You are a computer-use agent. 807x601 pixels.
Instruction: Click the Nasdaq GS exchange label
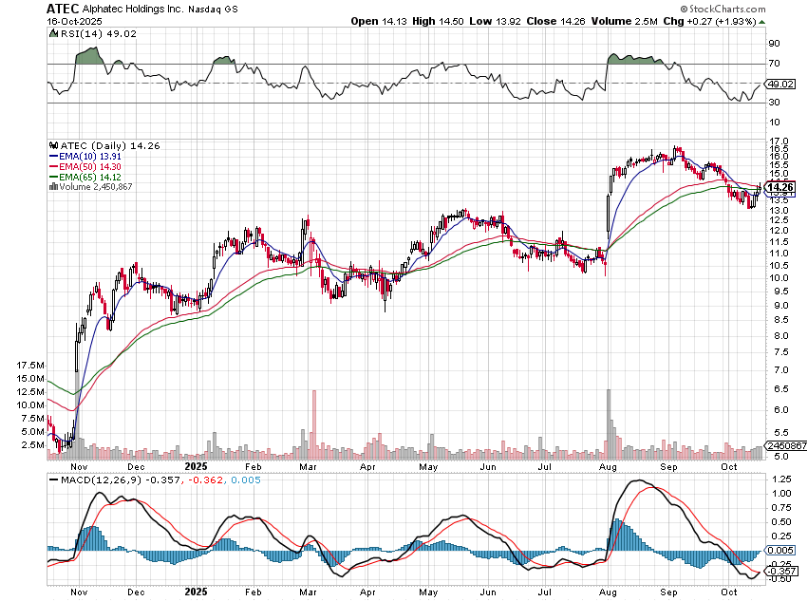tap(213, 9)
